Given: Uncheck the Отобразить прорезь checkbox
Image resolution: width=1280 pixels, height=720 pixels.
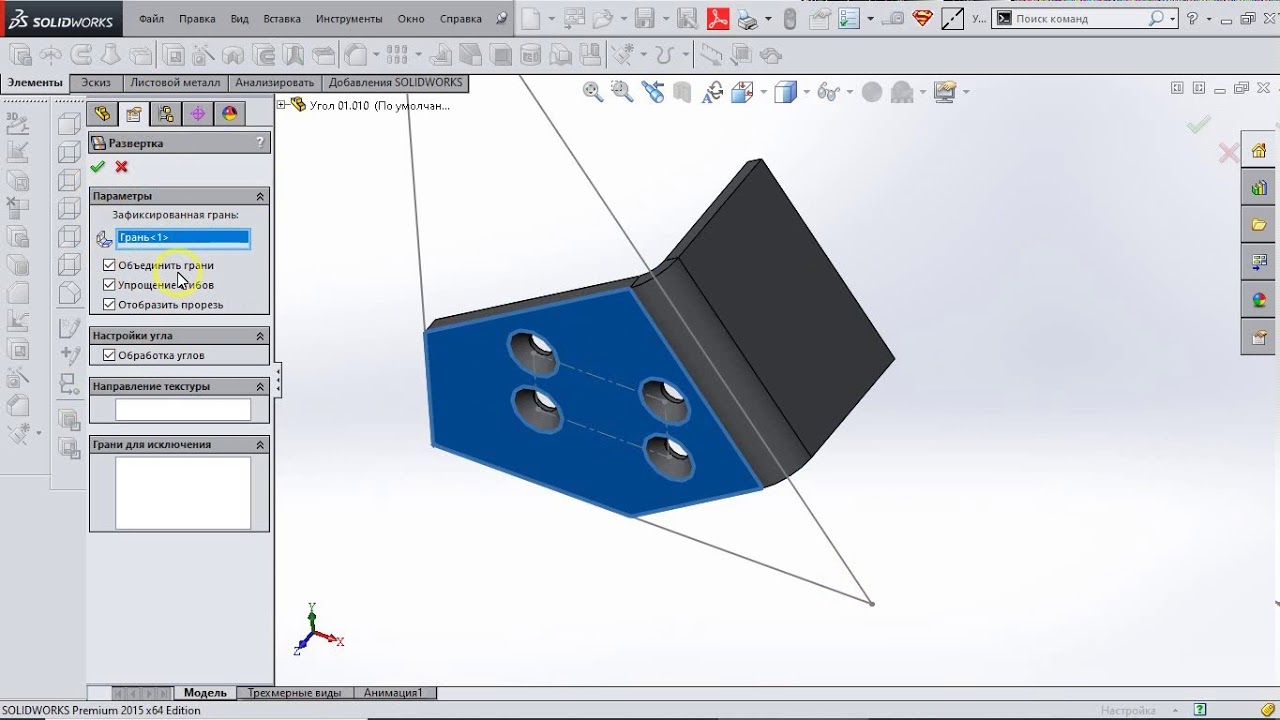Looking at the screenshot, I should (x=109, y=305).
